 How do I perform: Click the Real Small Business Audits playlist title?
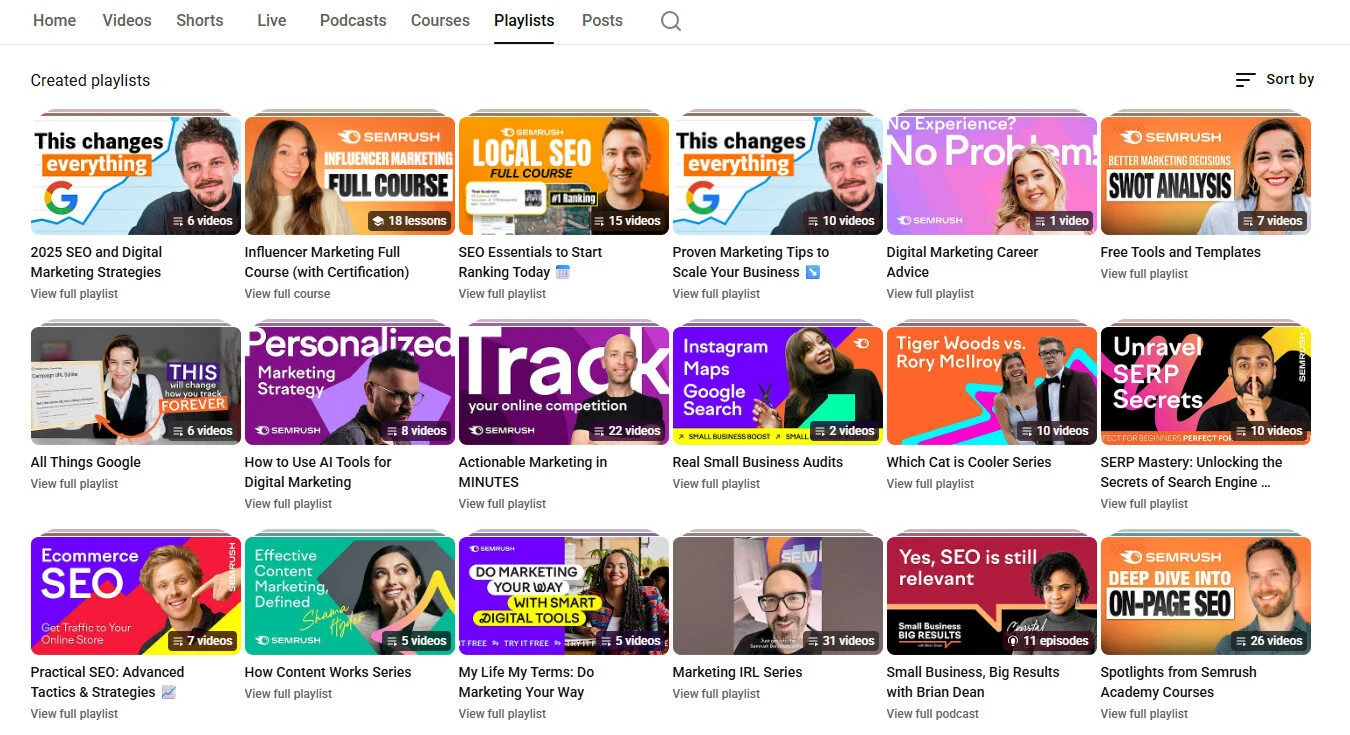click(x=757, y=462)
